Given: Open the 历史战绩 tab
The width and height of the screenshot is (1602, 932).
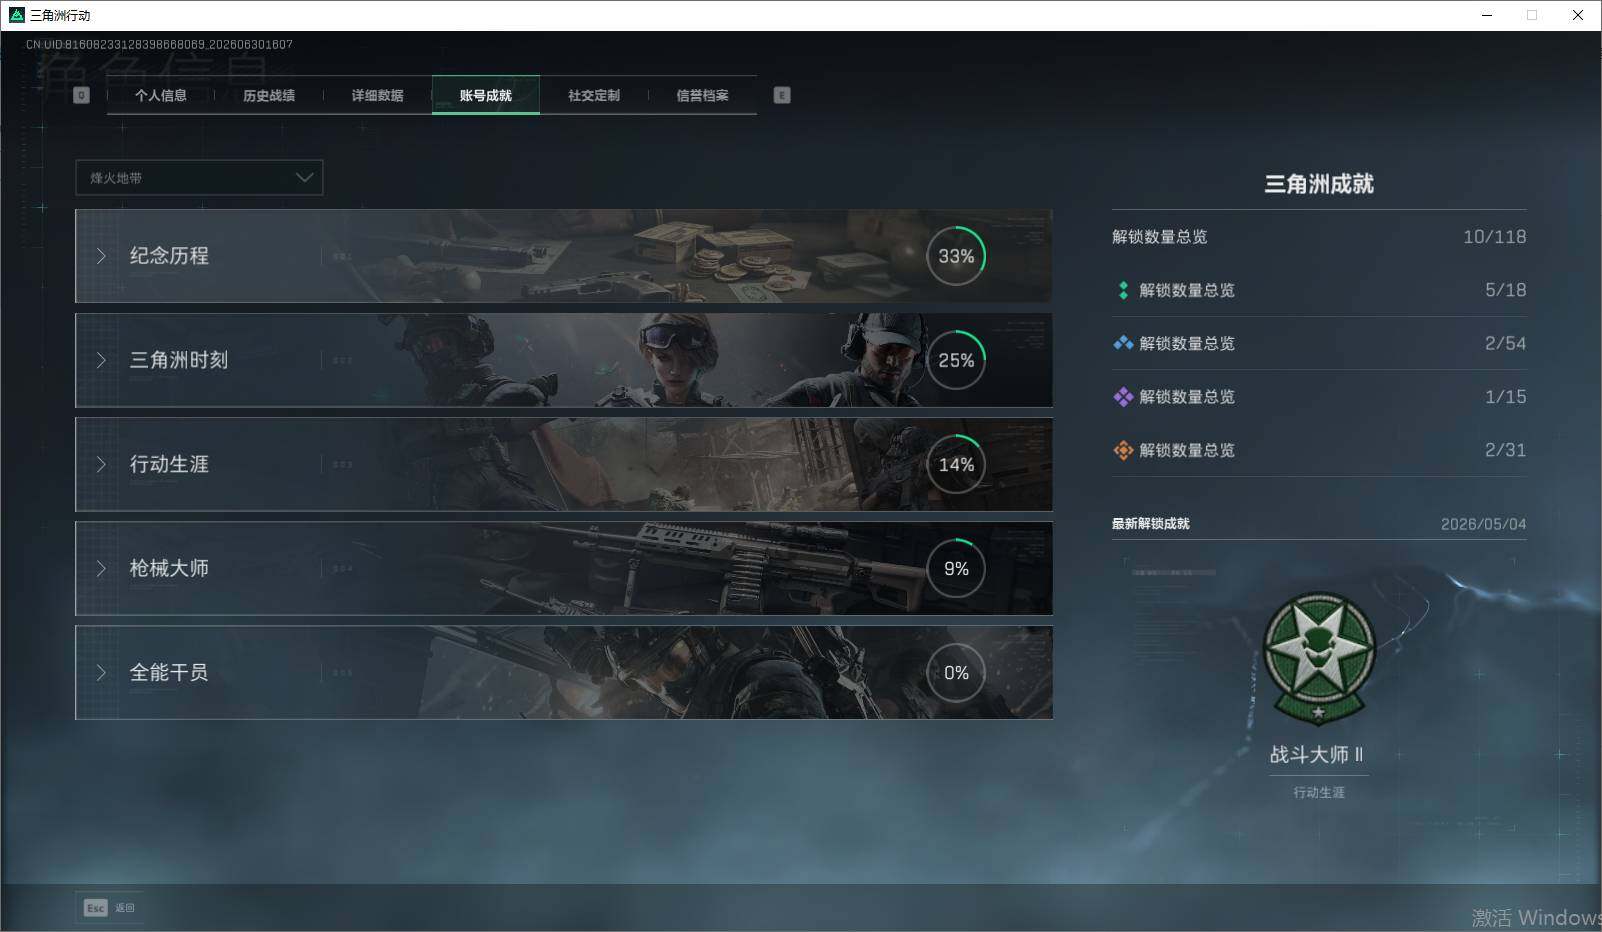Looking at the screenshot, I should click(x=269, y=95).
